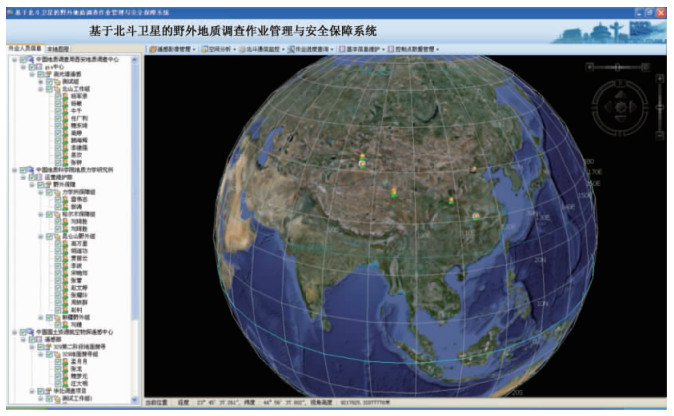The width and height of the screenshot is (674, 416).
Task: Click the folder icon of 昆仑山野外组
Action: (x=57, y=236)
